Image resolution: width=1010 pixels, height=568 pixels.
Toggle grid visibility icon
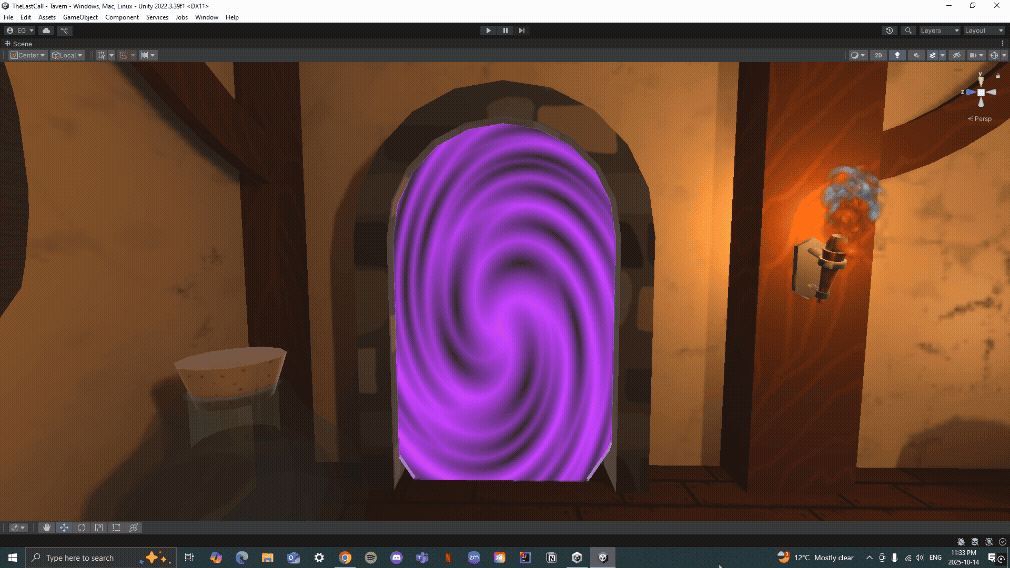(101, 55)
